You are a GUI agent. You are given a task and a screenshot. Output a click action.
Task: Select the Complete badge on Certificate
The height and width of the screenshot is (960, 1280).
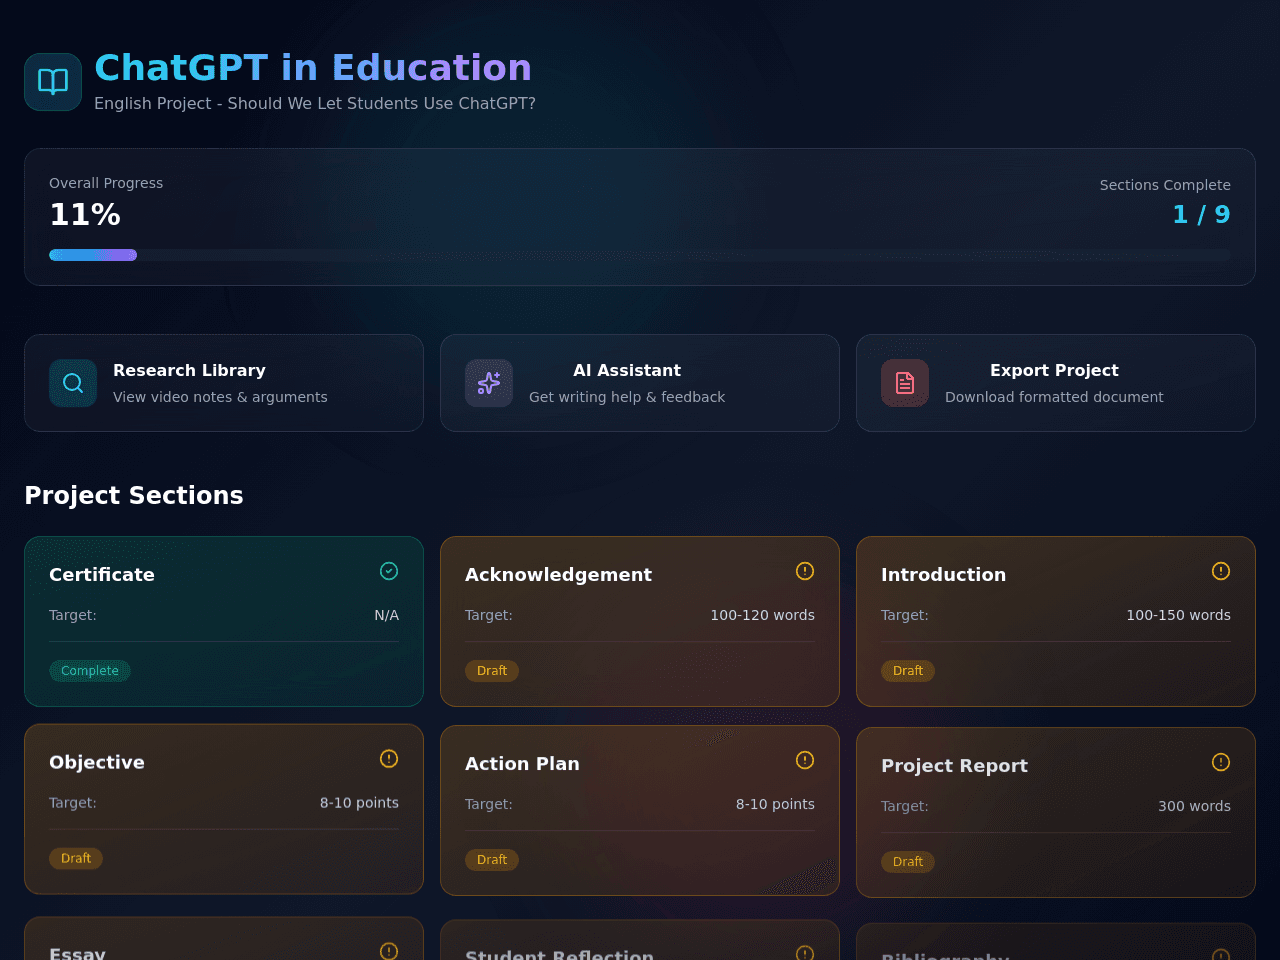90,671
